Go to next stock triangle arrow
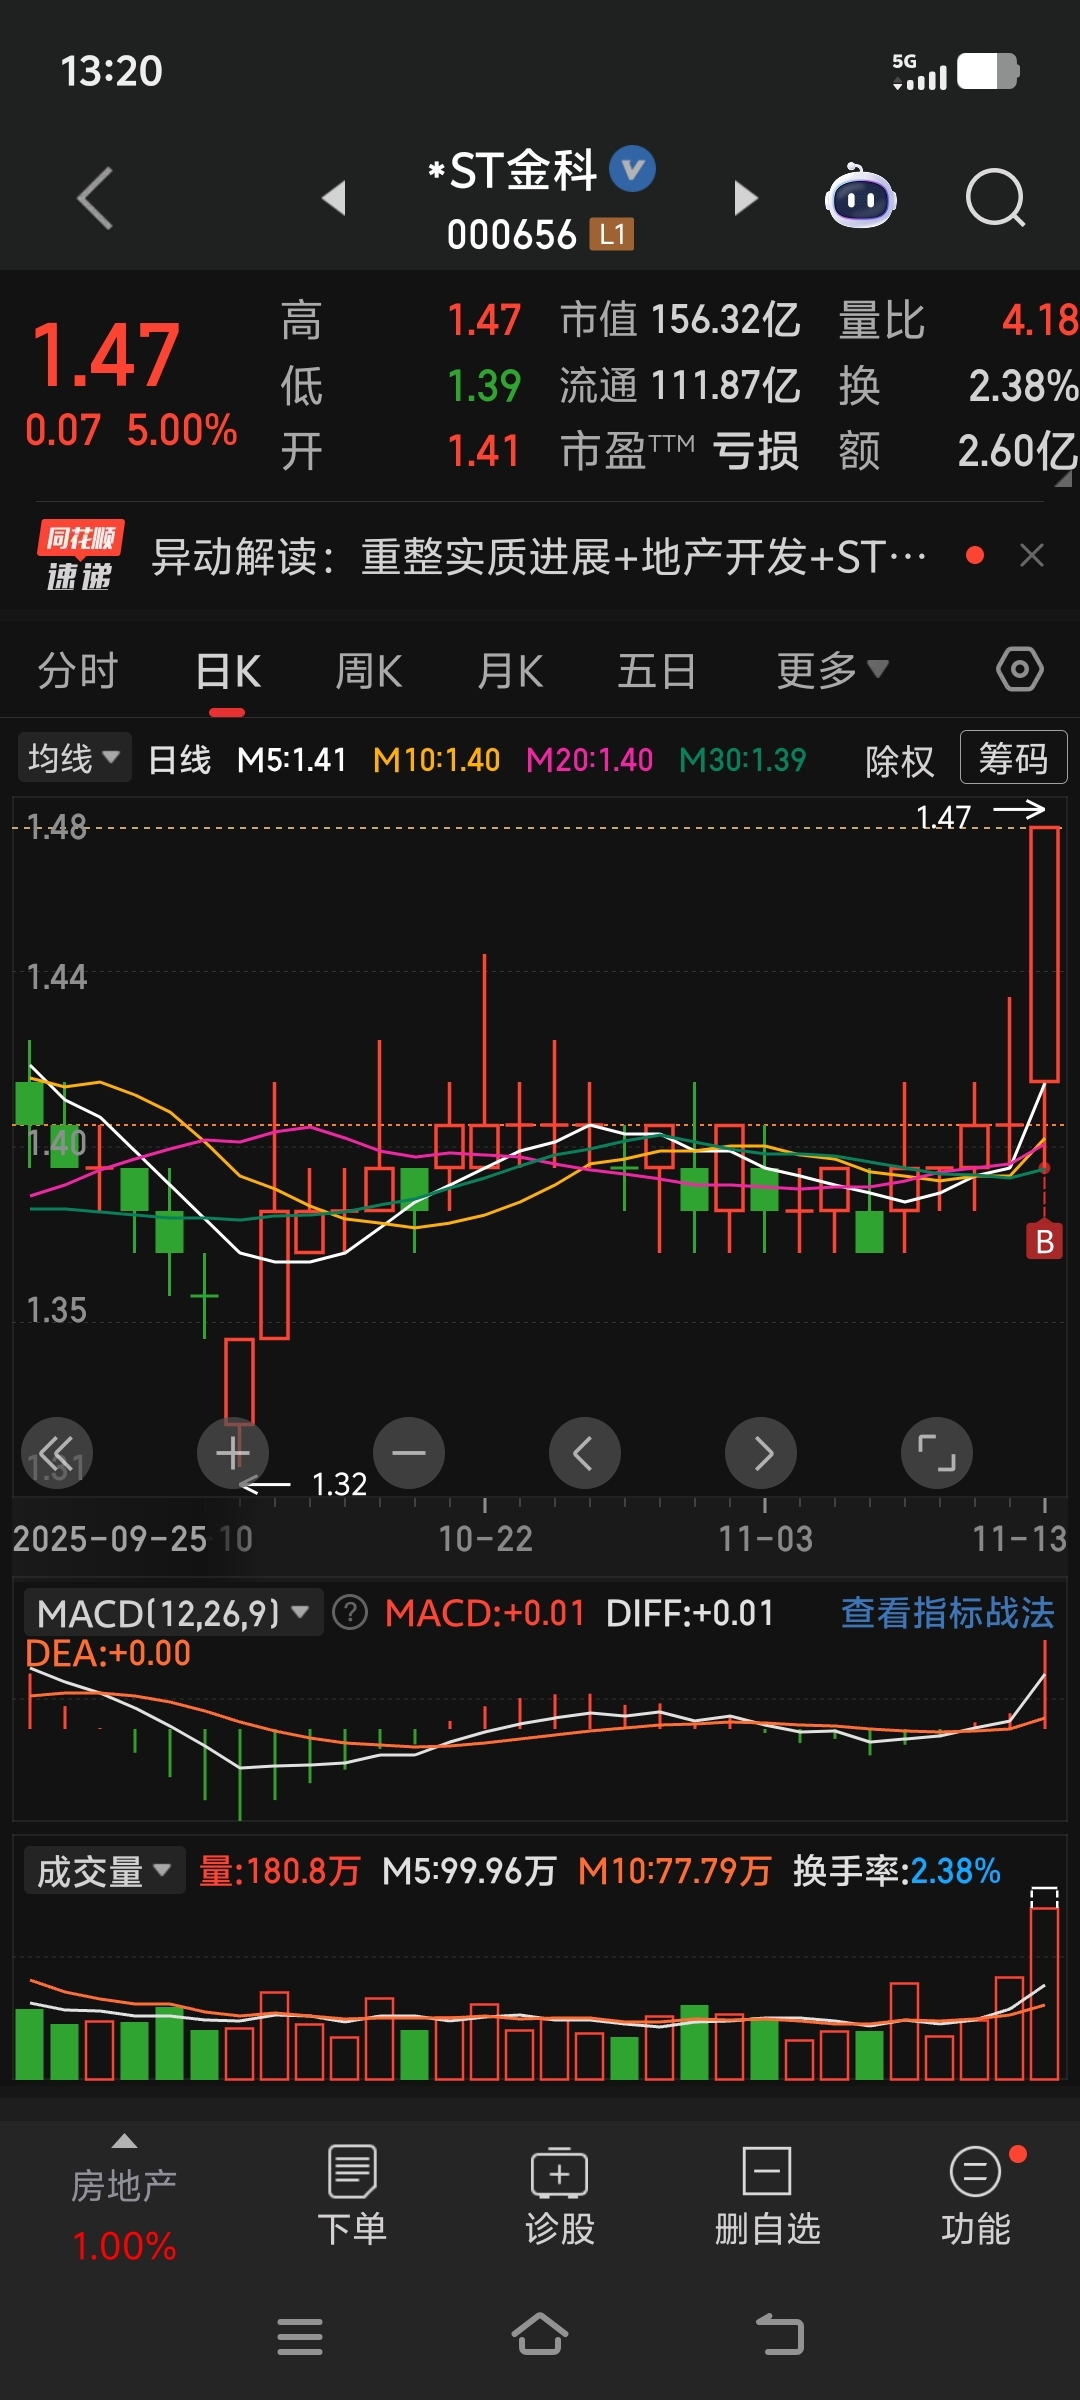This screenshot has height=2400, width=1080. 746,198
